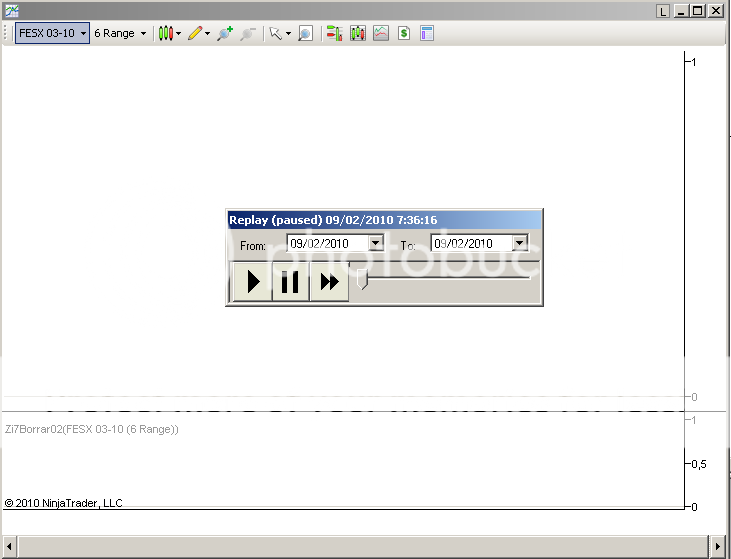
Task: Click the zoom in magnifier icon
Action: pos(224,33)
